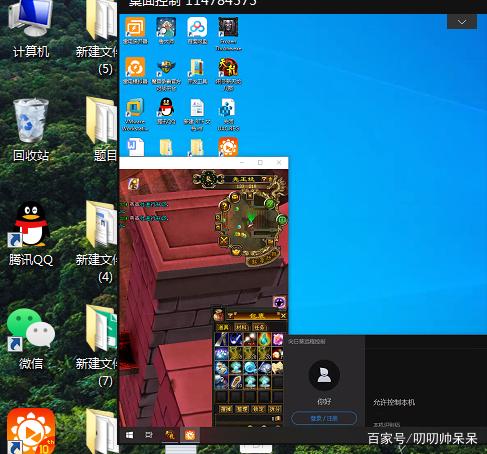Select the blue flame droplet inventory item

click(x=264, y=339)
